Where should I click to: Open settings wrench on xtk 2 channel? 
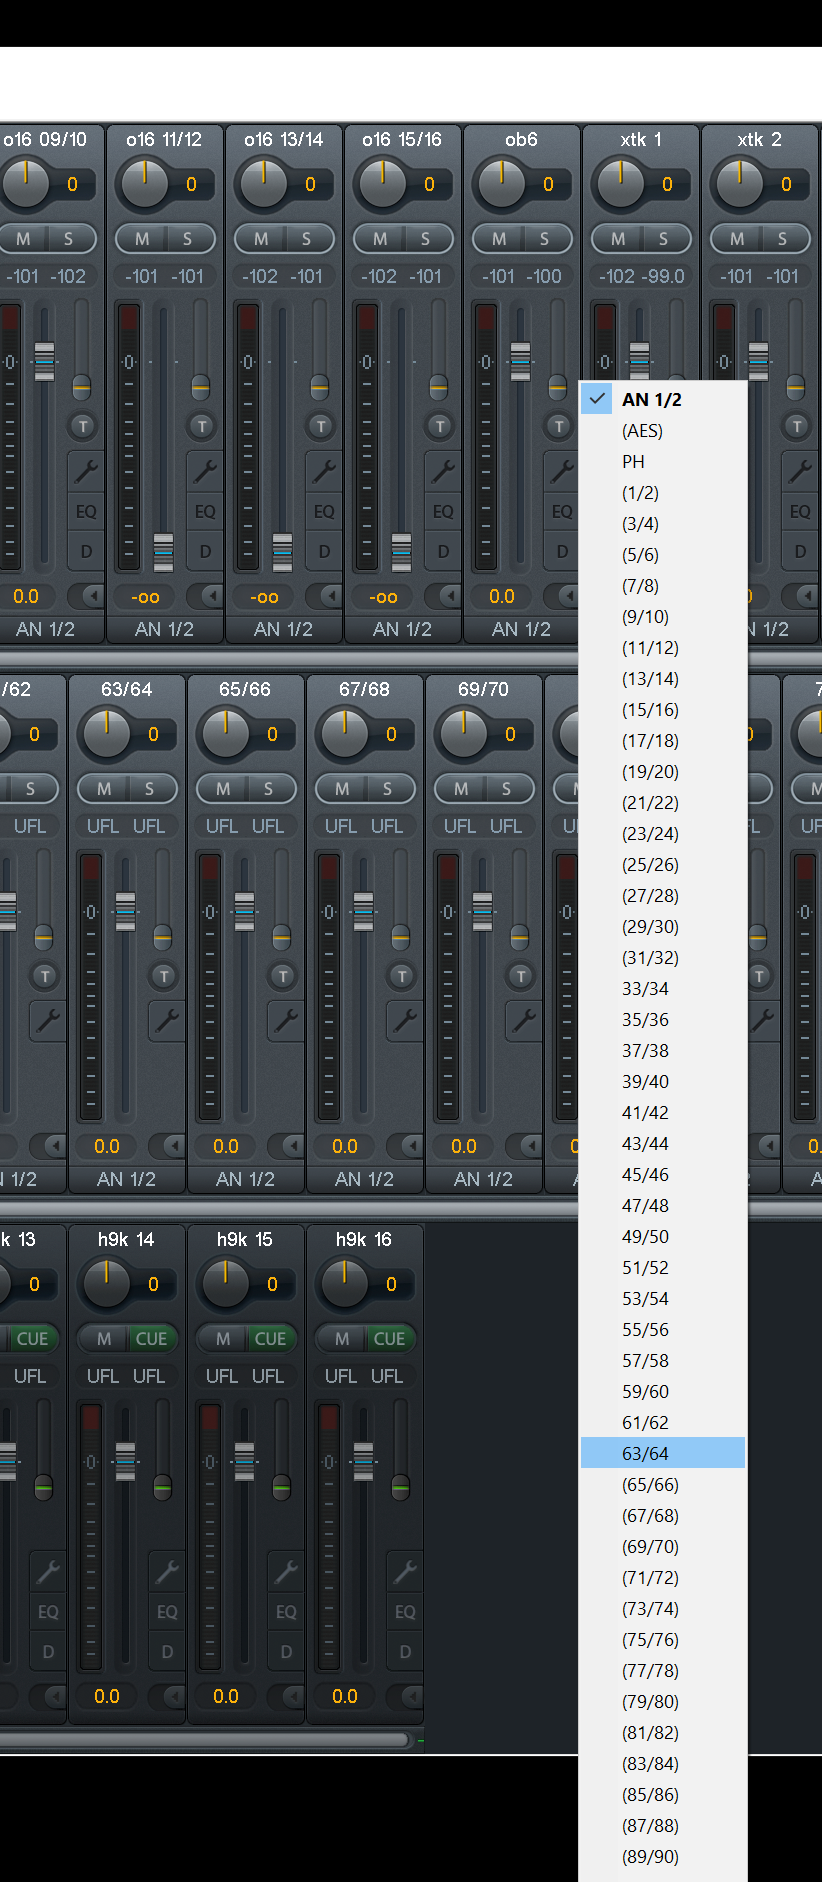(799, 470)
